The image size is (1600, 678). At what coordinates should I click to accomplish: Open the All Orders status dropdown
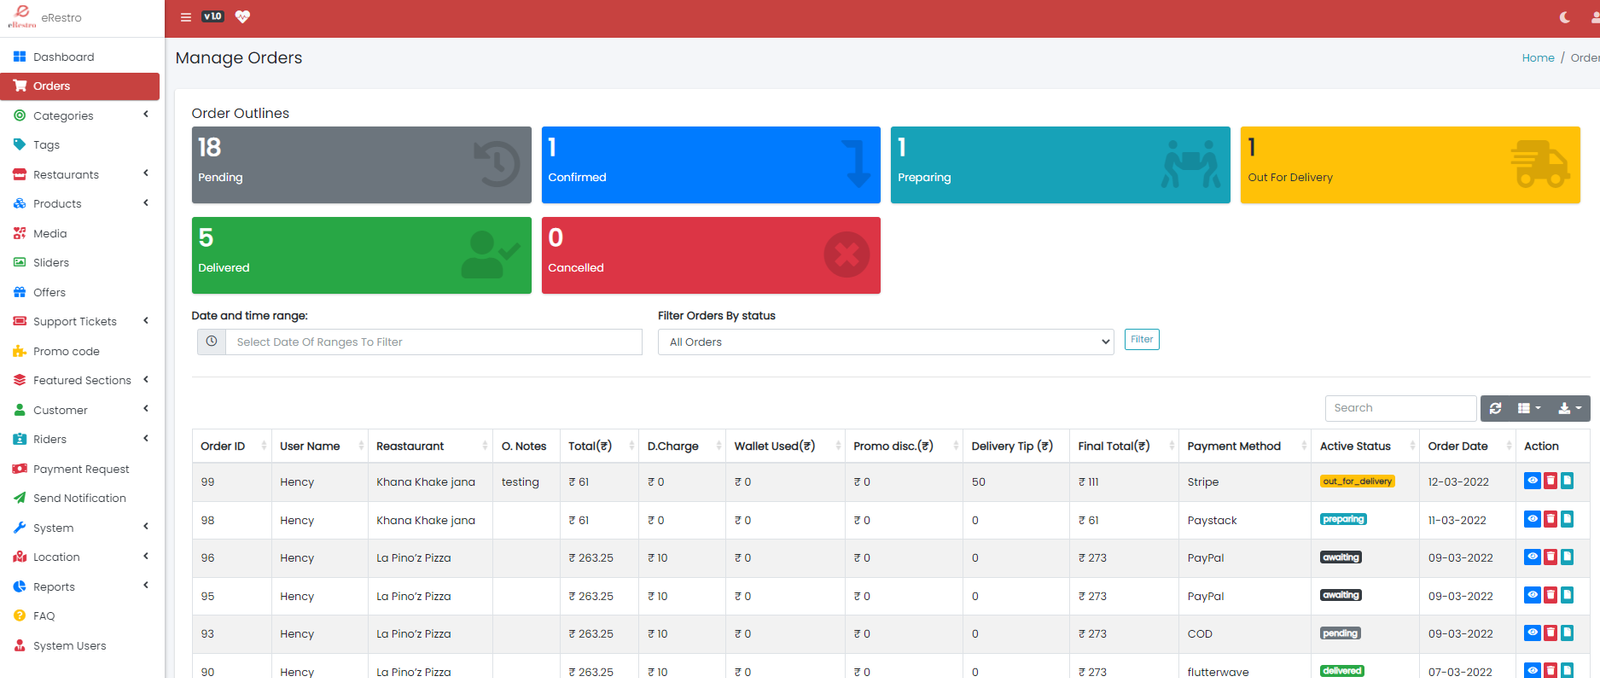point(886,342)
